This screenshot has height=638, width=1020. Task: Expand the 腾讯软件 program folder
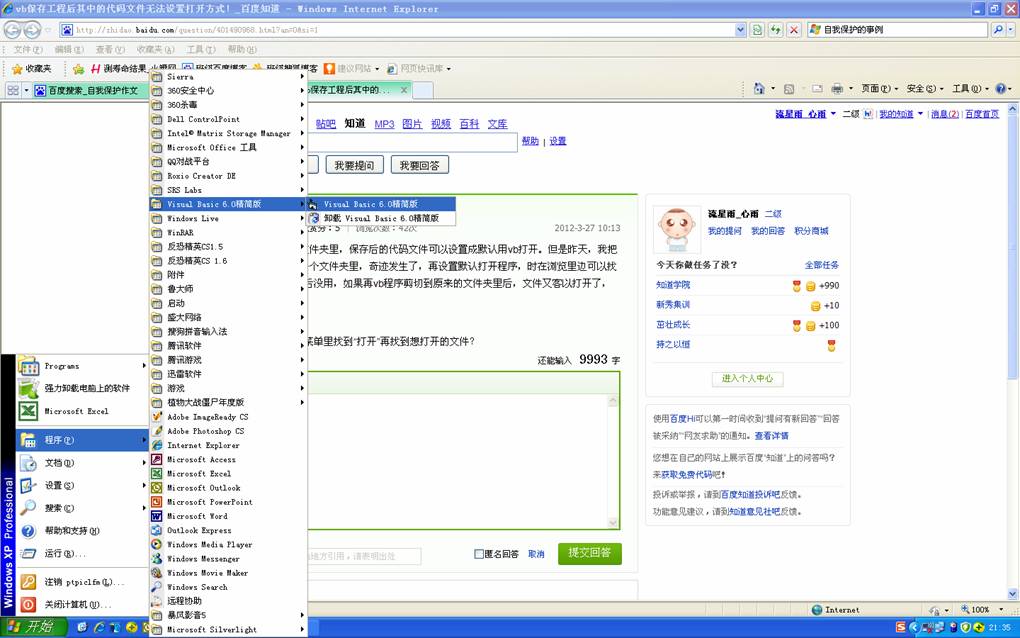(228, 346)
